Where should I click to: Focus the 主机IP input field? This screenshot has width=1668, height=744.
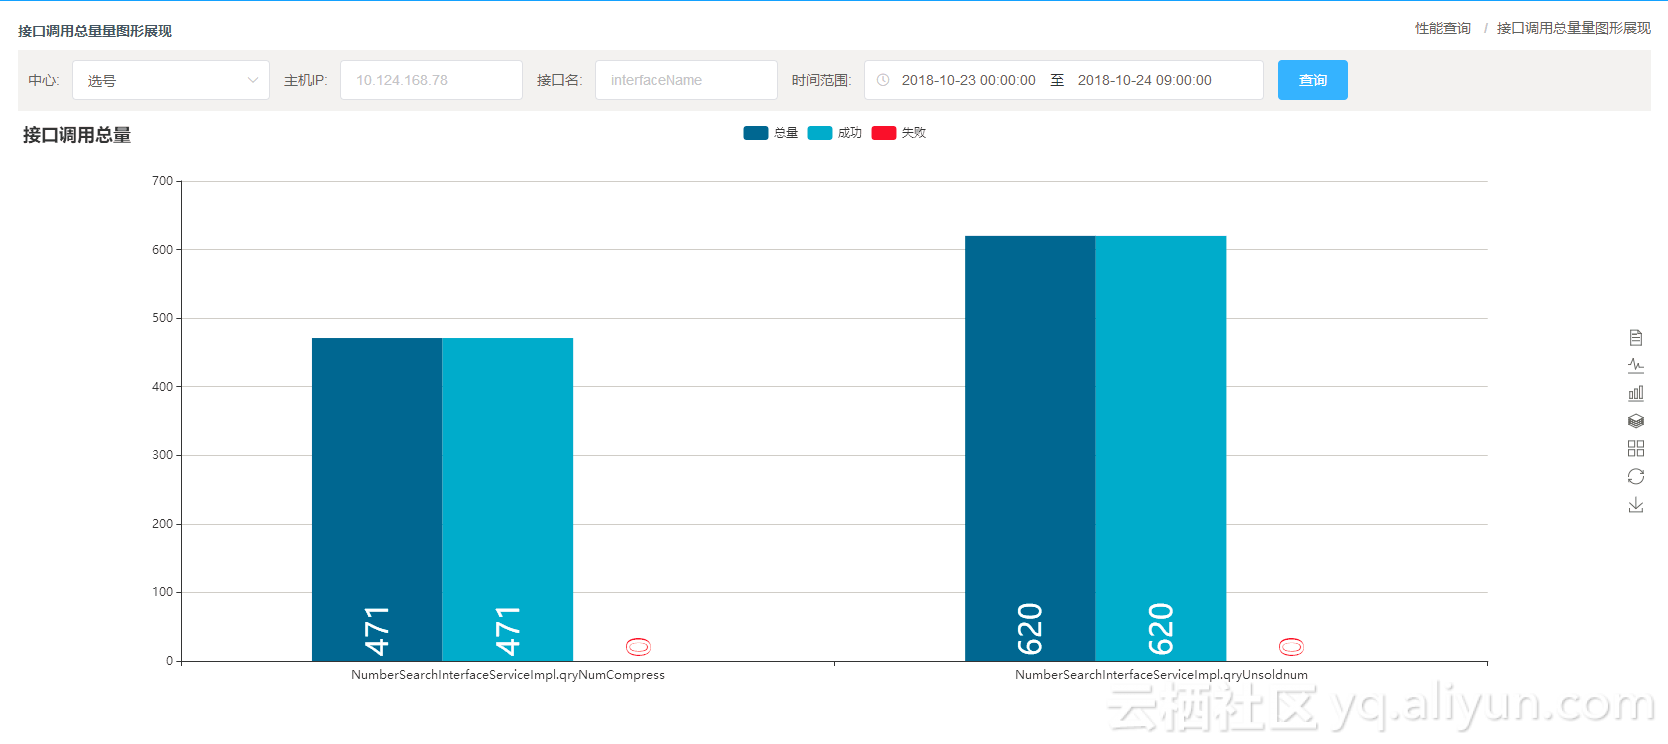click(431, 80)
